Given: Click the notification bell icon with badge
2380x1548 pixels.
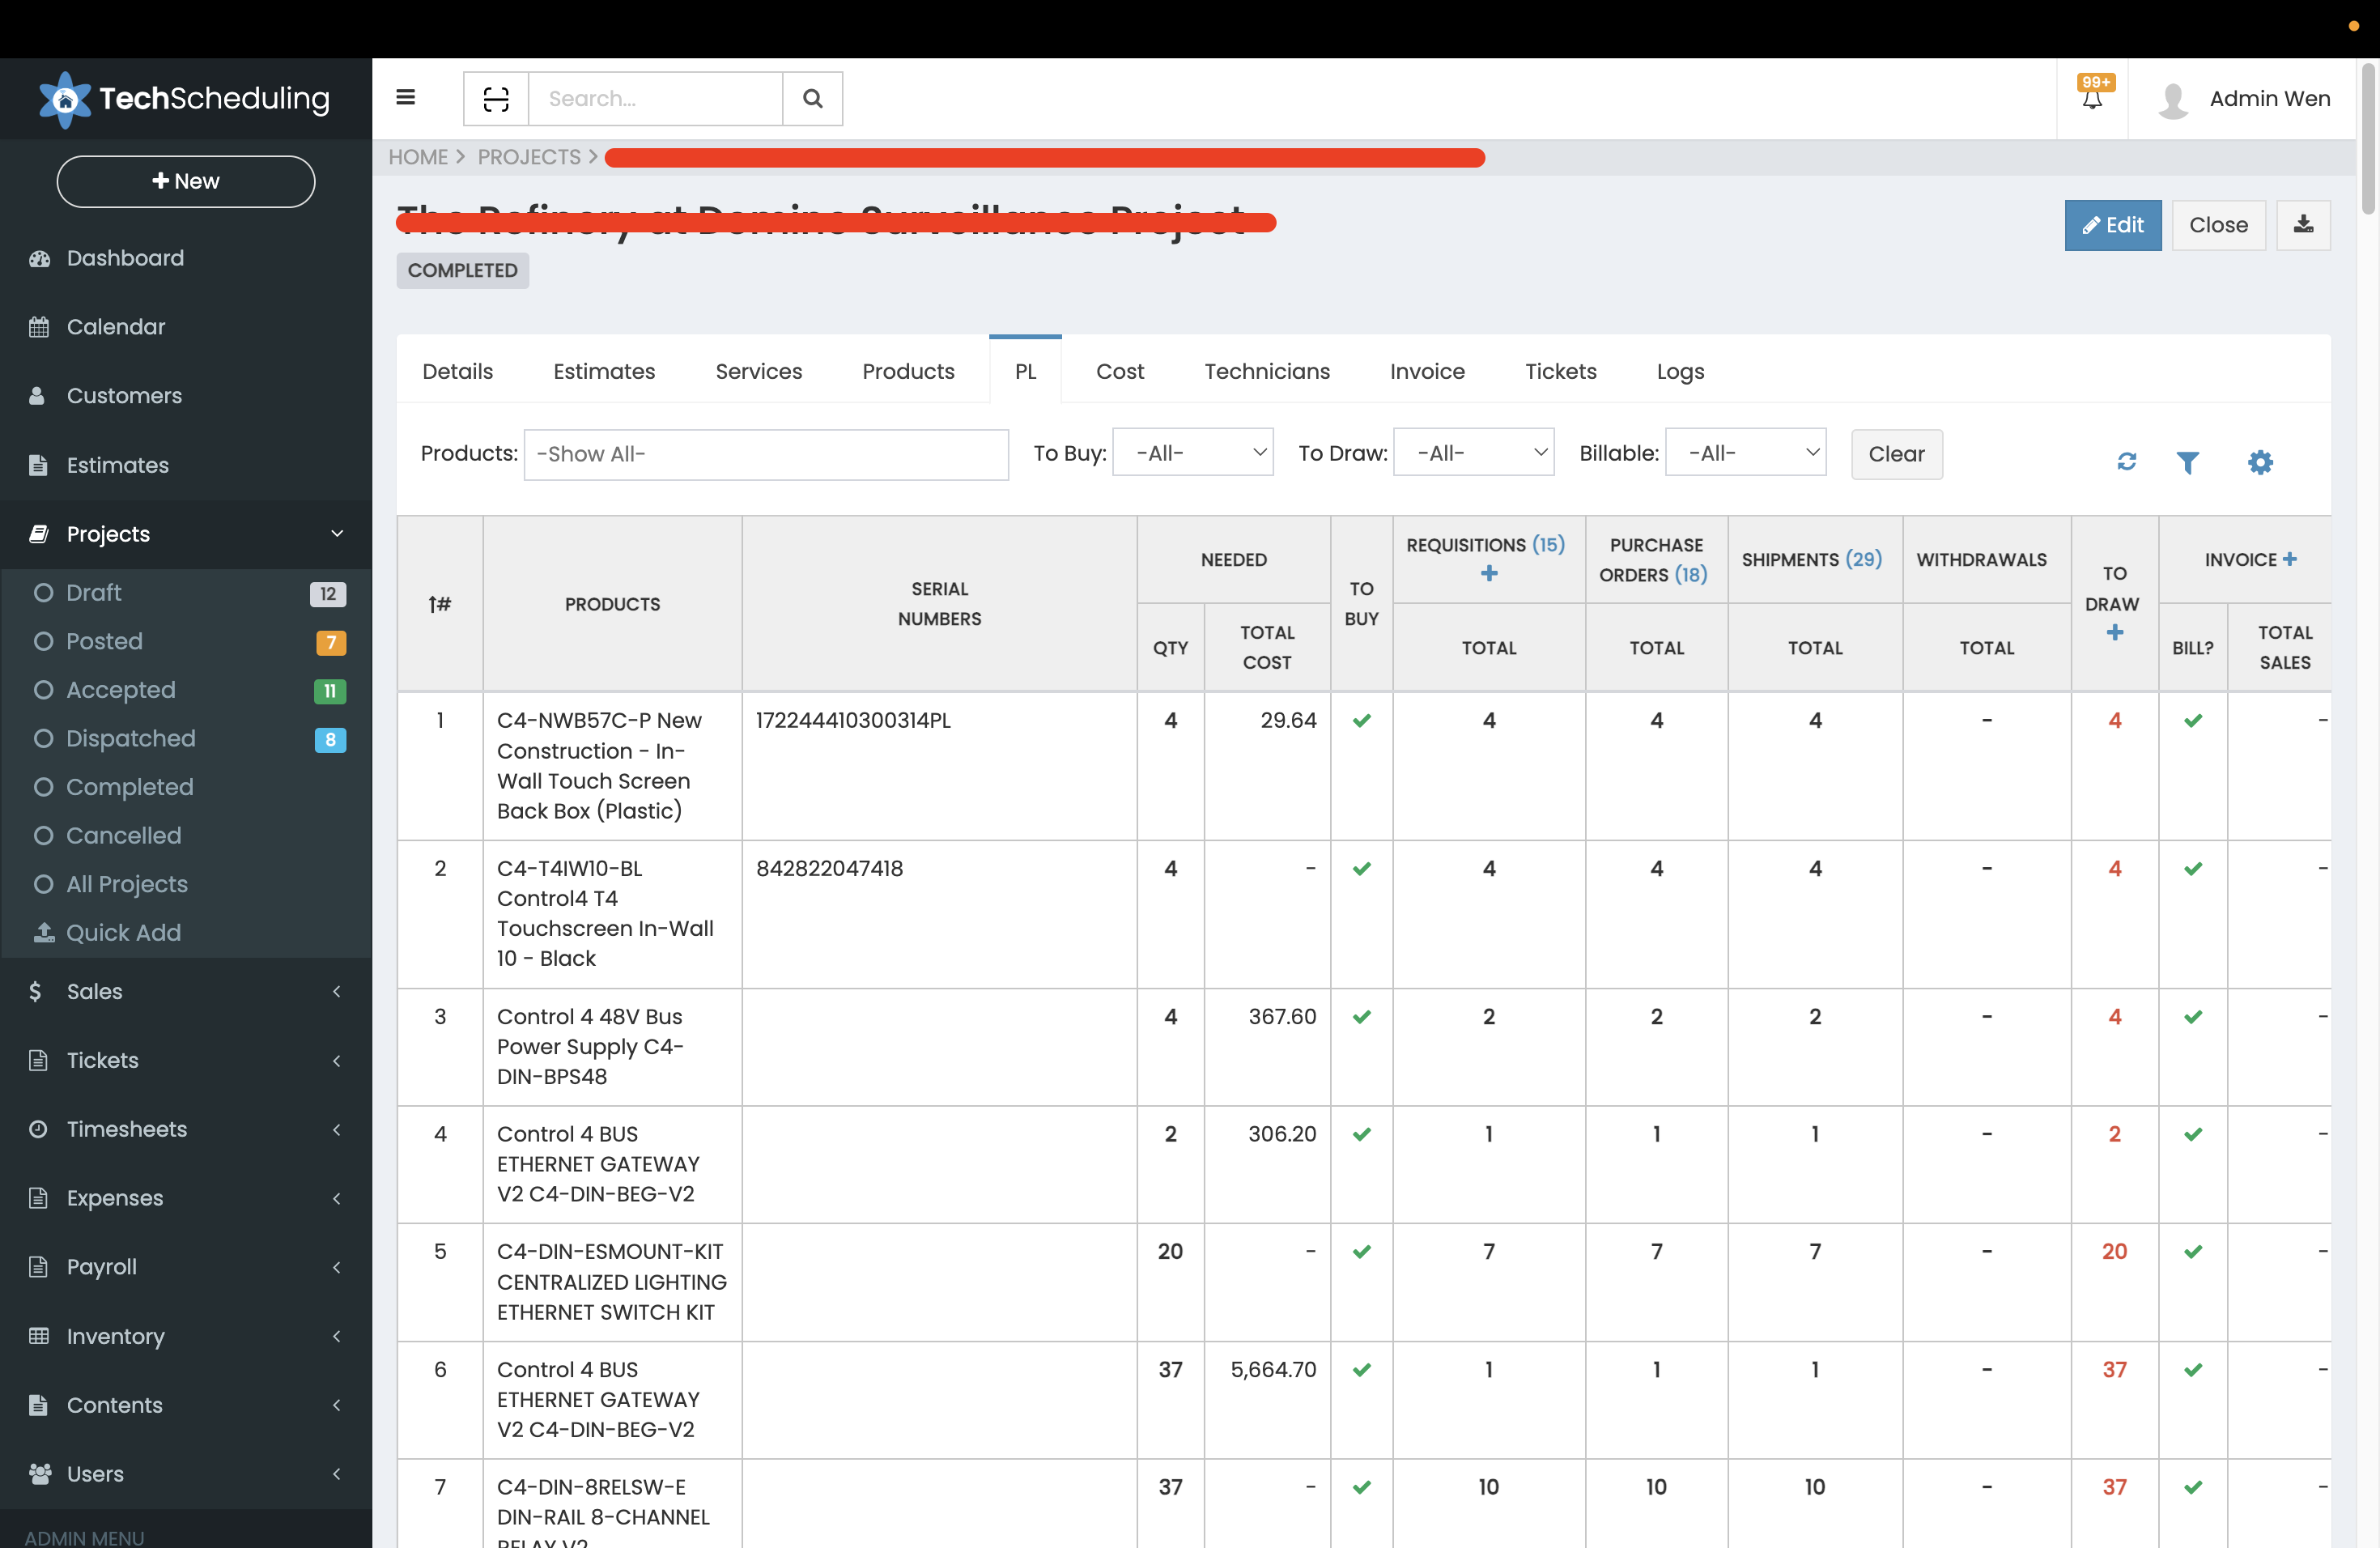Looking at the screenshot, I should [2093, 97].
